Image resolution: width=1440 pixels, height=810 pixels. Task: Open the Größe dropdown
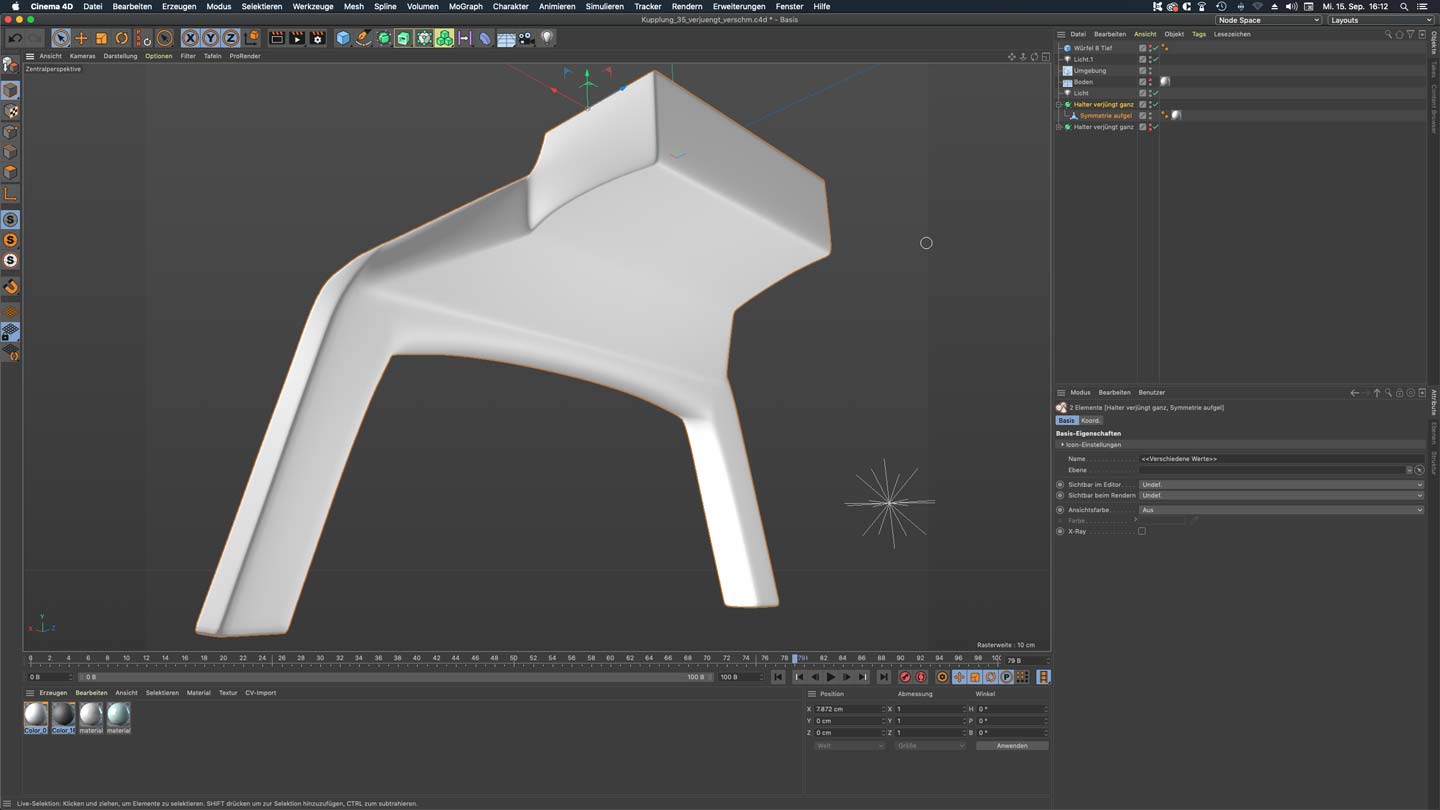click(930, 746)
